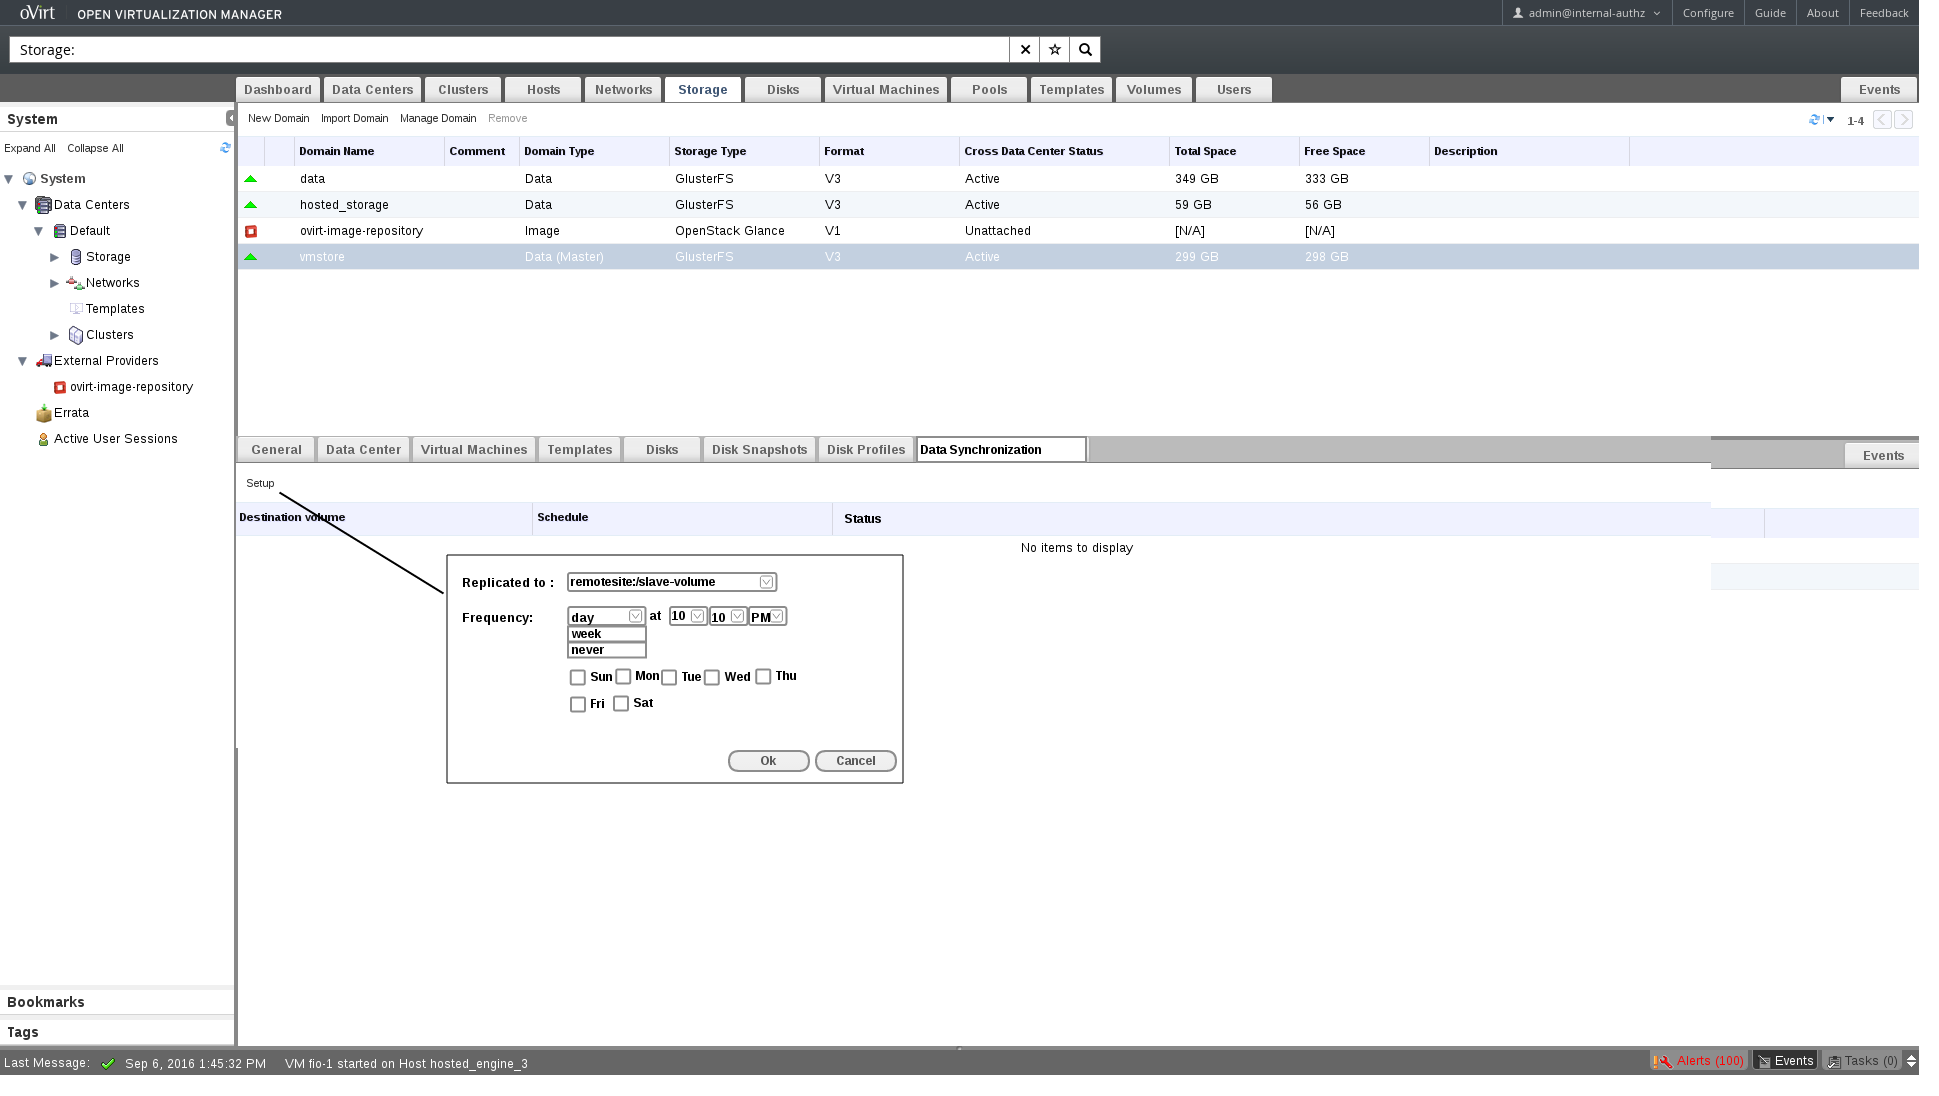Click the refresh icon above table

(1815, 120)
